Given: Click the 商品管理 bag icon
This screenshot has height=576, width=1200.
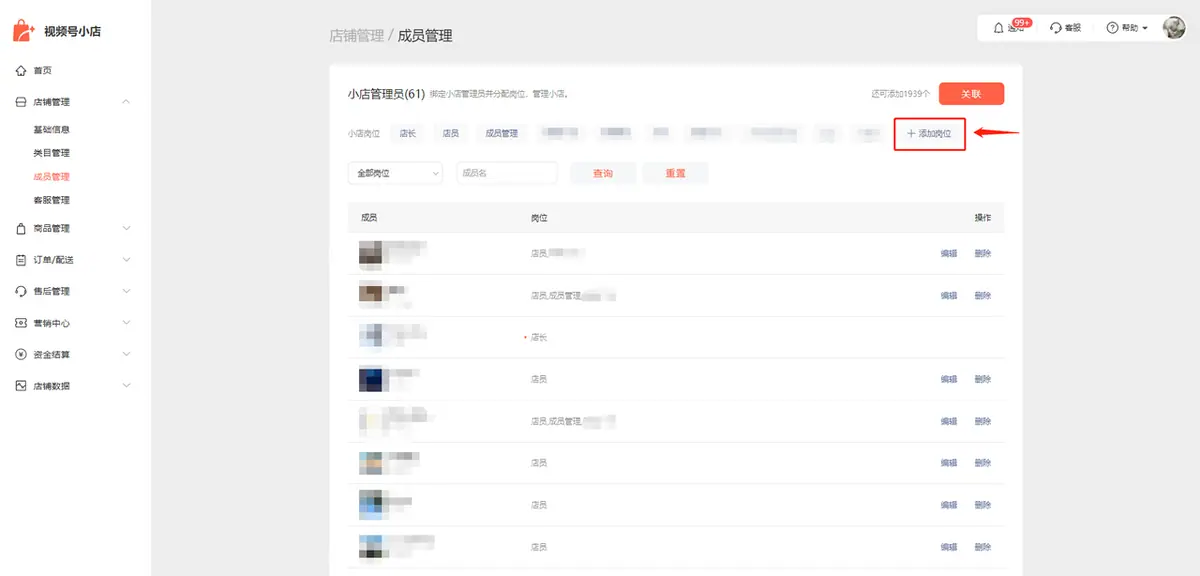Looking at the screenshot, I should pyautogui.click(x=21, y=228).
